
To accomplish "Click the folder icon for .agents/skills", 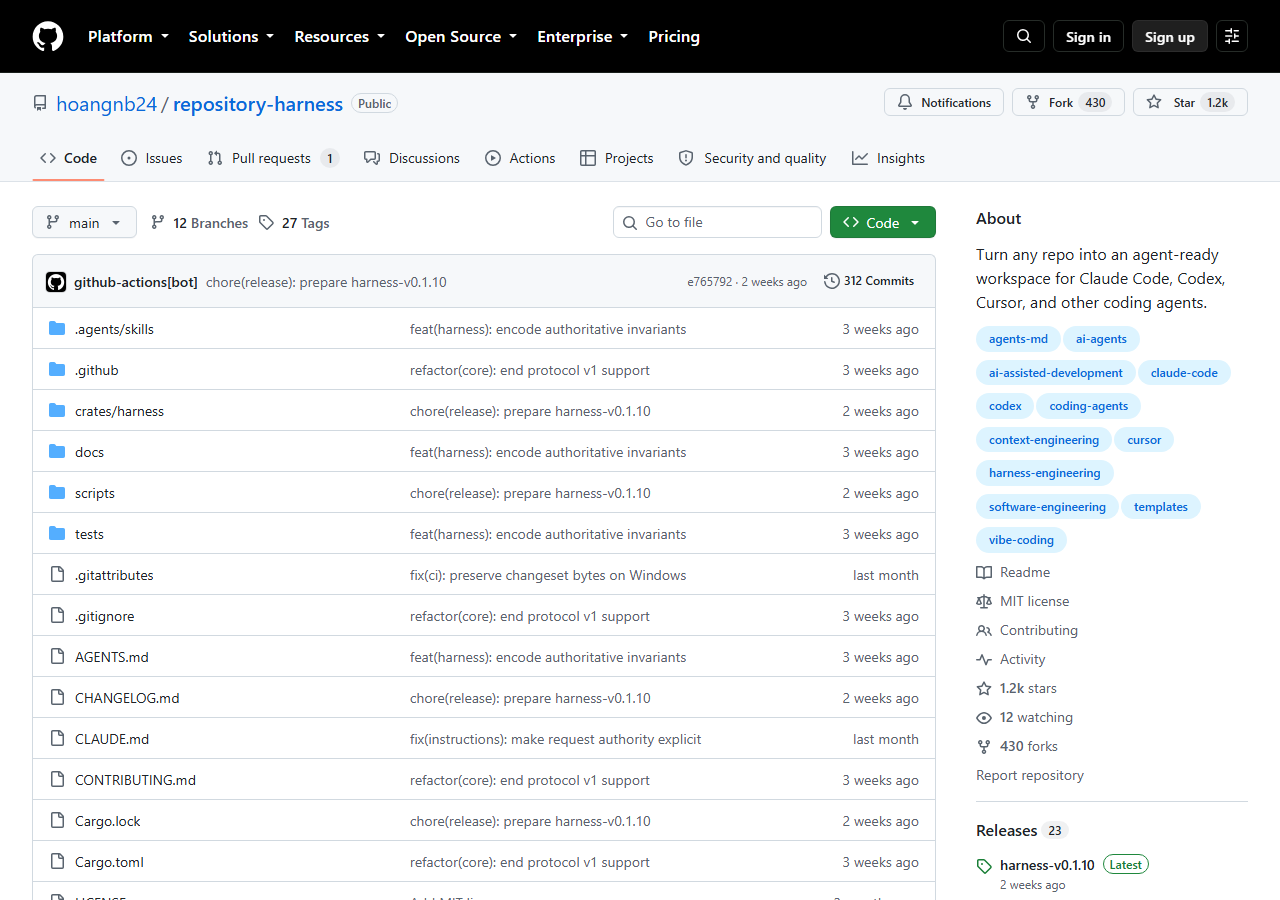I will click(57, 329).
